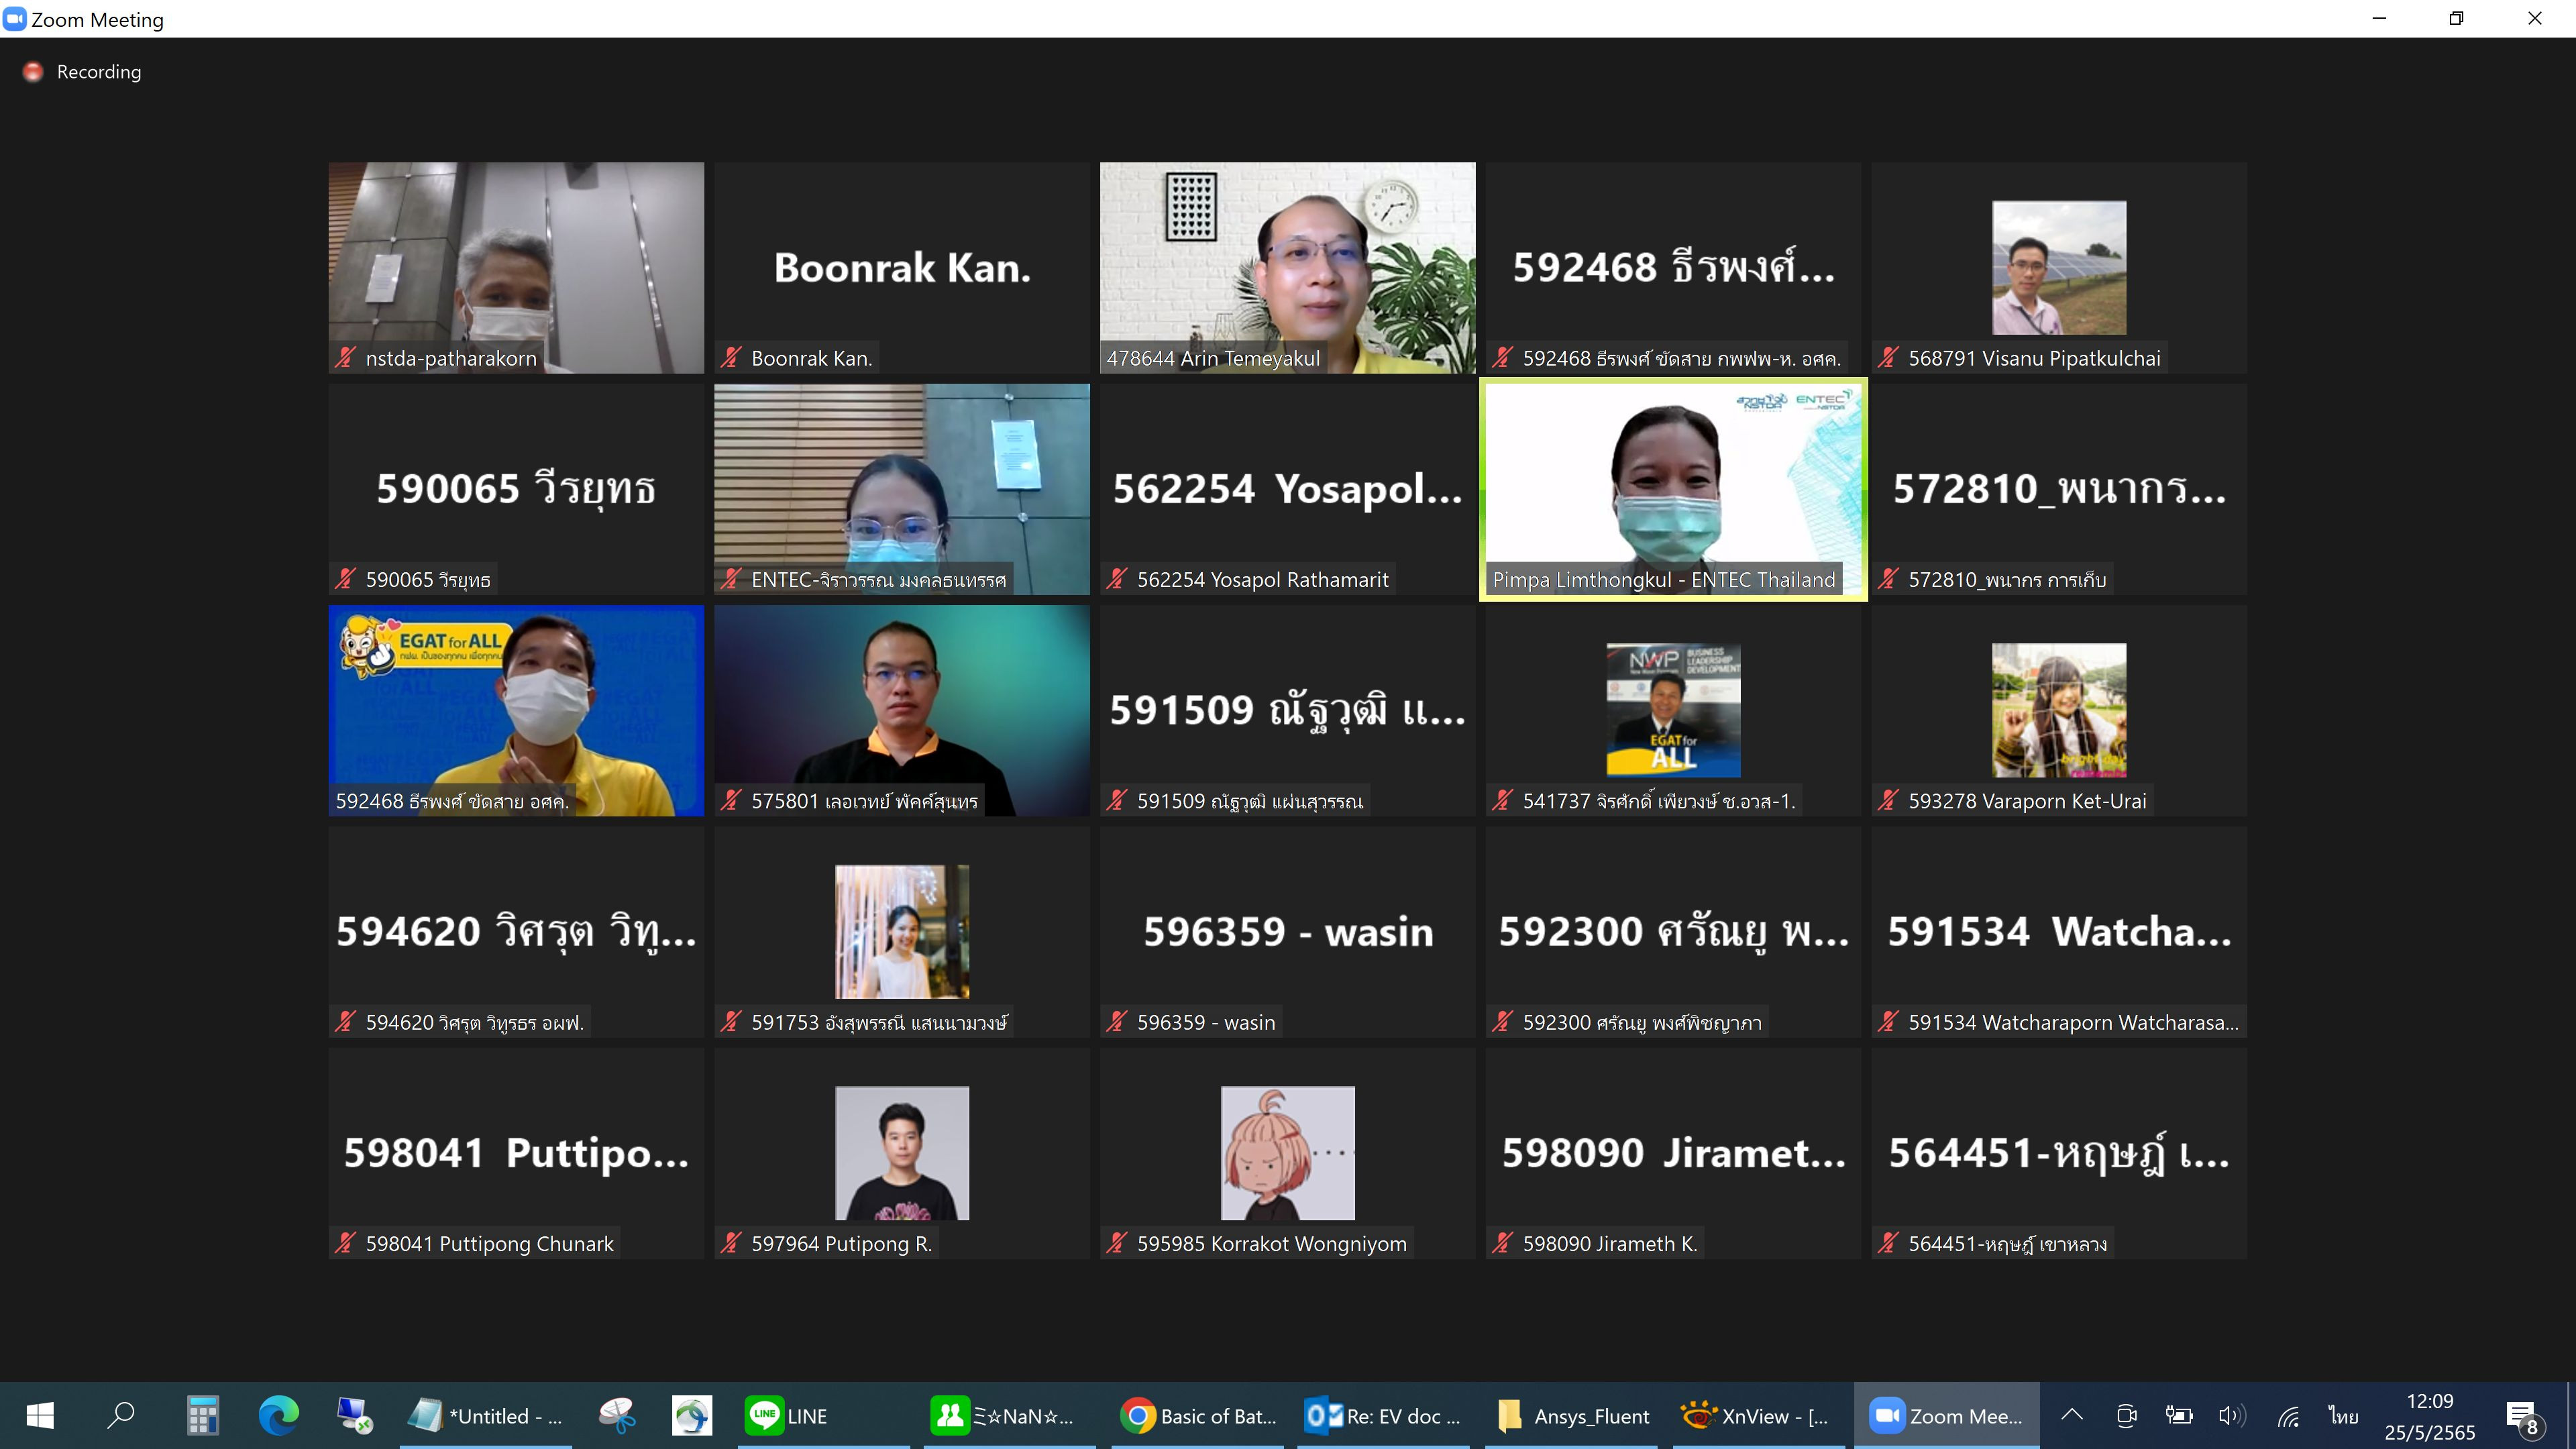Select the Boonrak Kan. participant tile

[x=902, y=268]
